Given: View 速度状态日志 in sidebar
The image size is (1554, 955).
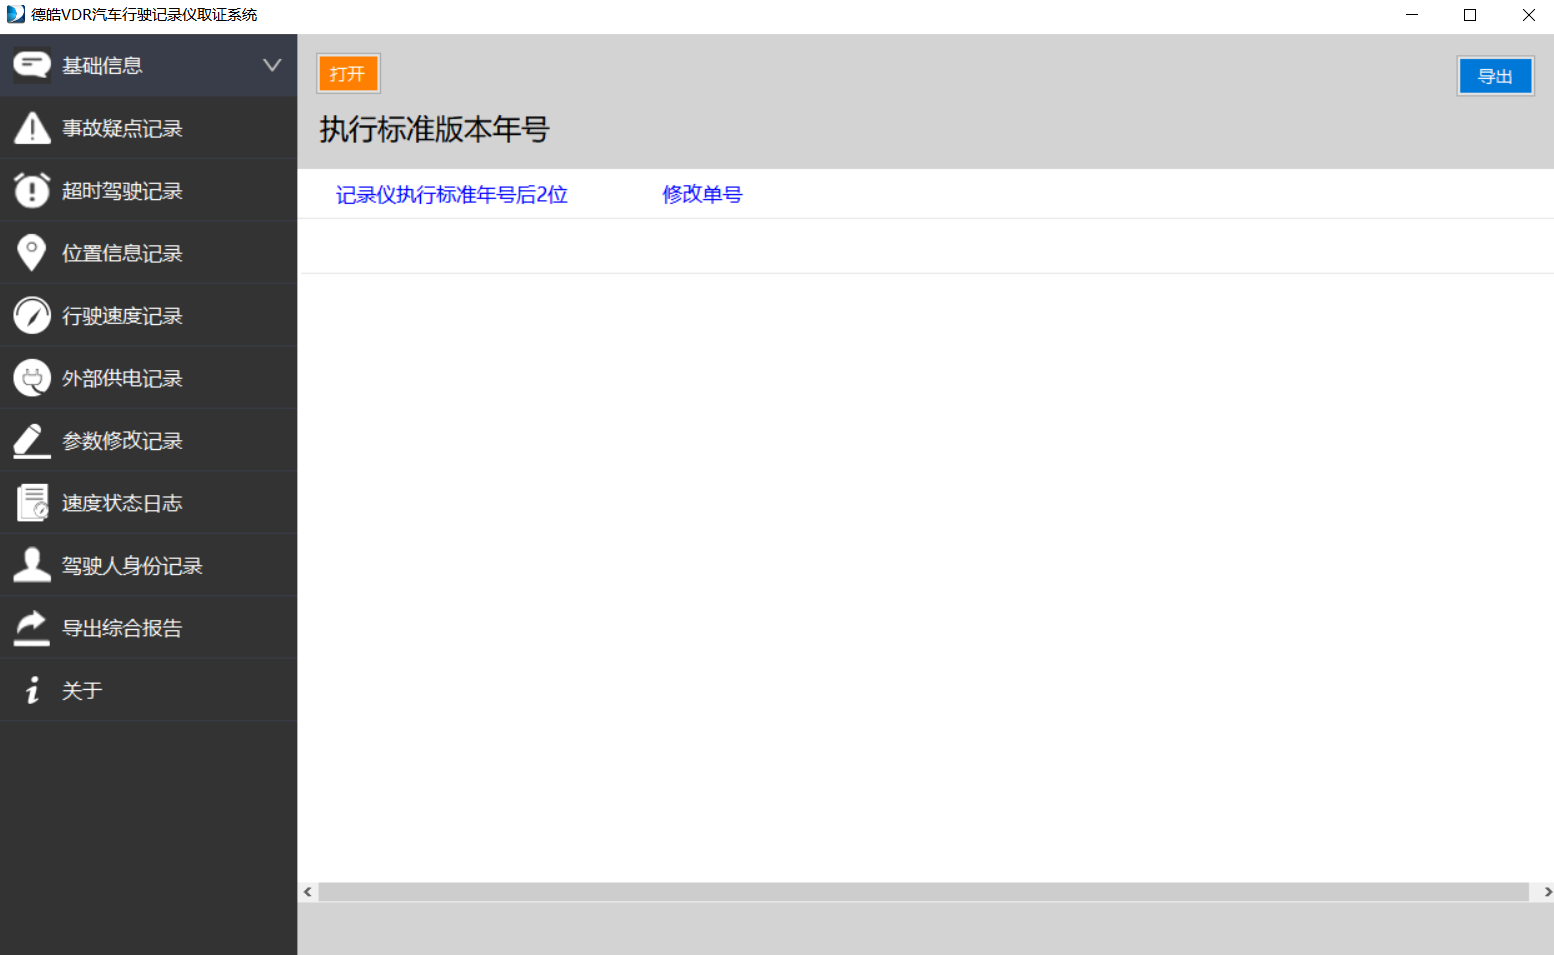Looking at the screenshot, I should 148,503.
